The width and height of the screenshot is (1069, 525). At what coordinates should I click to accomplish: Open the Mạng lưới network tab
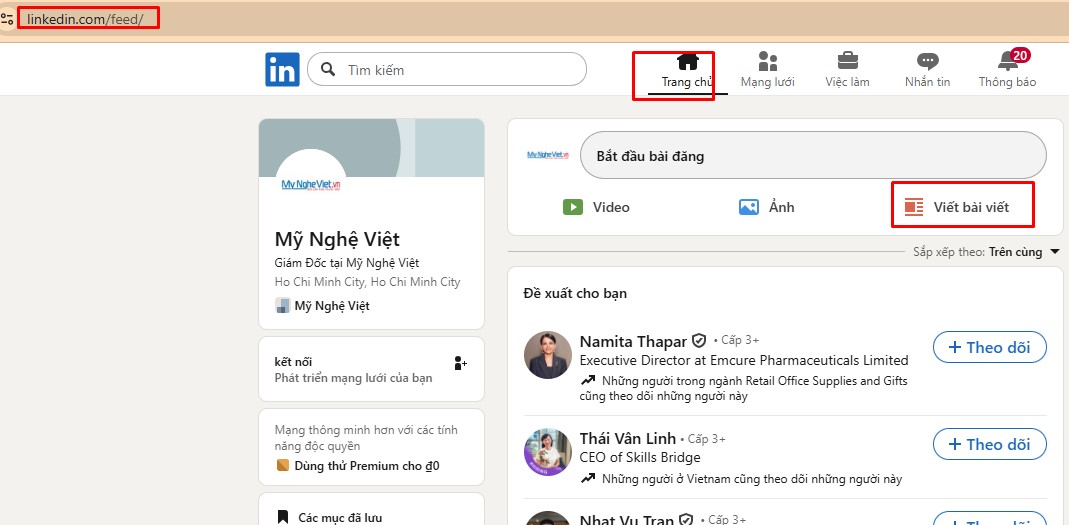pos(768,71)
